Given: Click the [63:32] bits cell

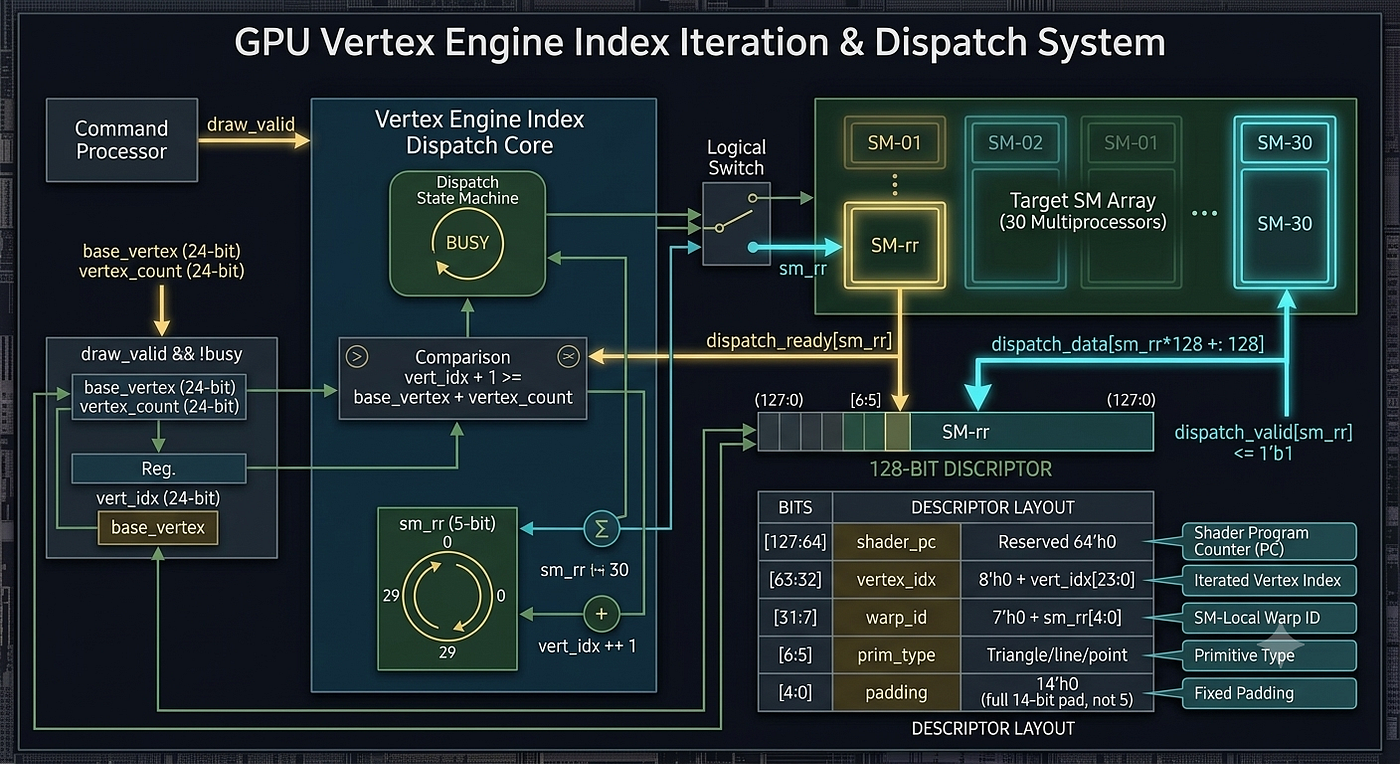Looking at the screenshot, I should [x=795, y=579].
